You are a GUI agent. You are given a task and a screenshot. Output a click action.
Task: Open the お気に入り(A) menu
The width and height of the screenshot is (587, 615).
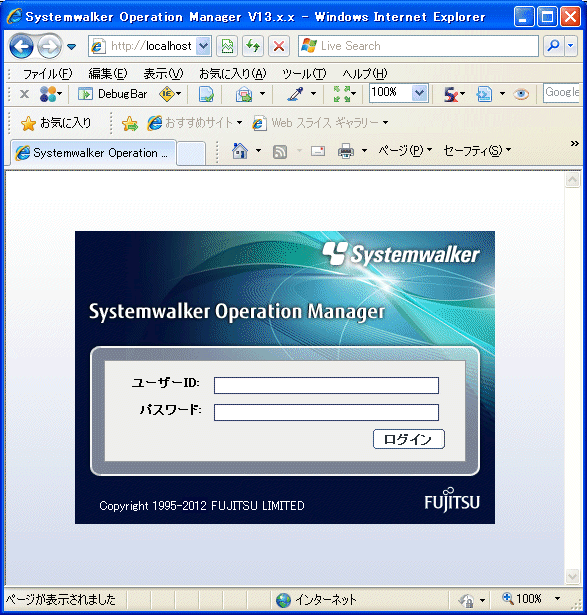[233, 73]
